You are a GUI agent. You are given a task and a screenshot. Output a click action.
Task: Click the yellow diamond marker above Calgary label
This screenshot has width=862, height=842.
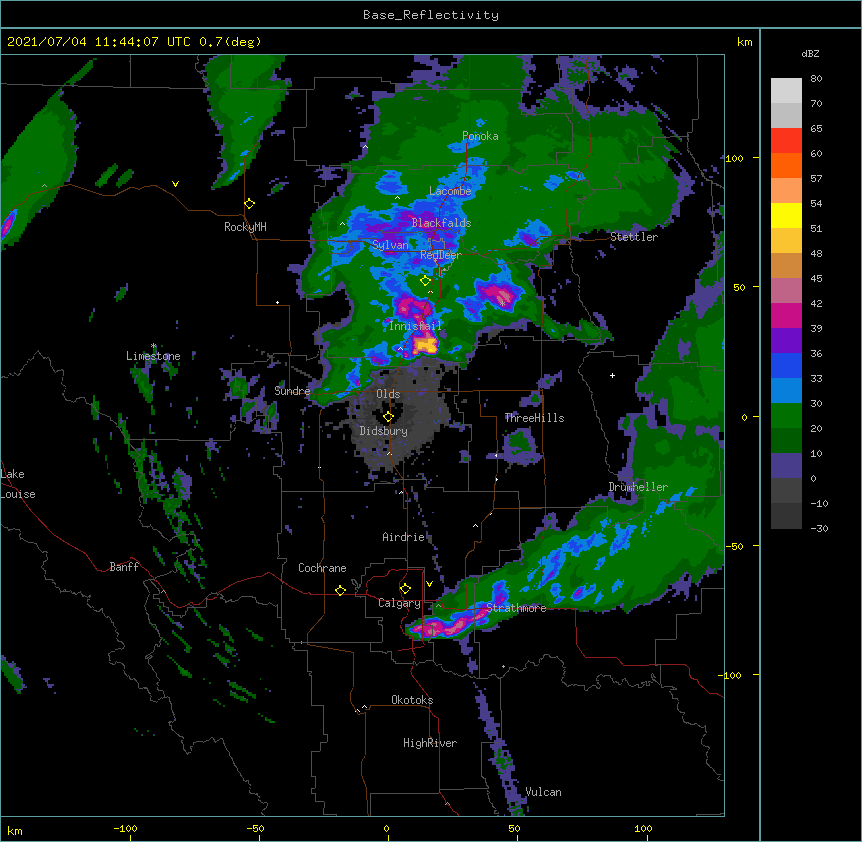click(x=405, y=589)
